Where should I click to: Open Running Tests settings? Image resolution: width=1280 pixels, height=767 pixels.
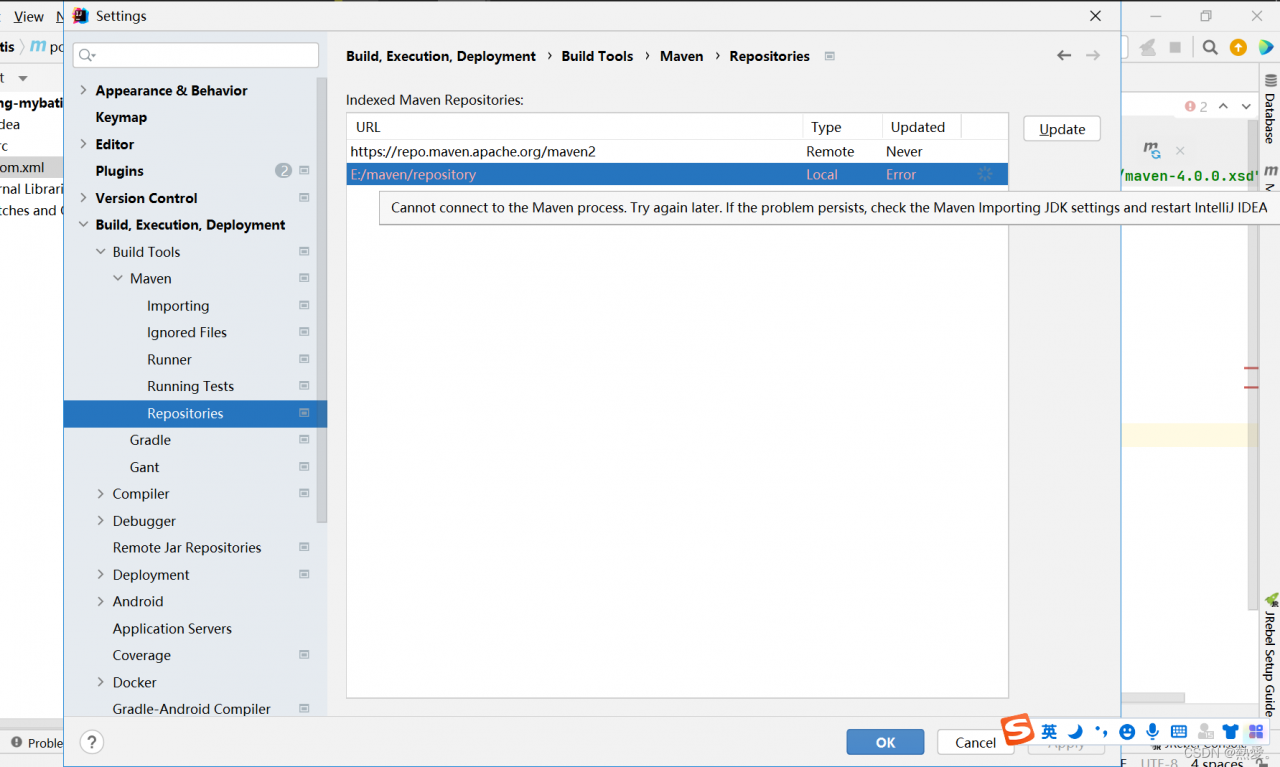190,386
